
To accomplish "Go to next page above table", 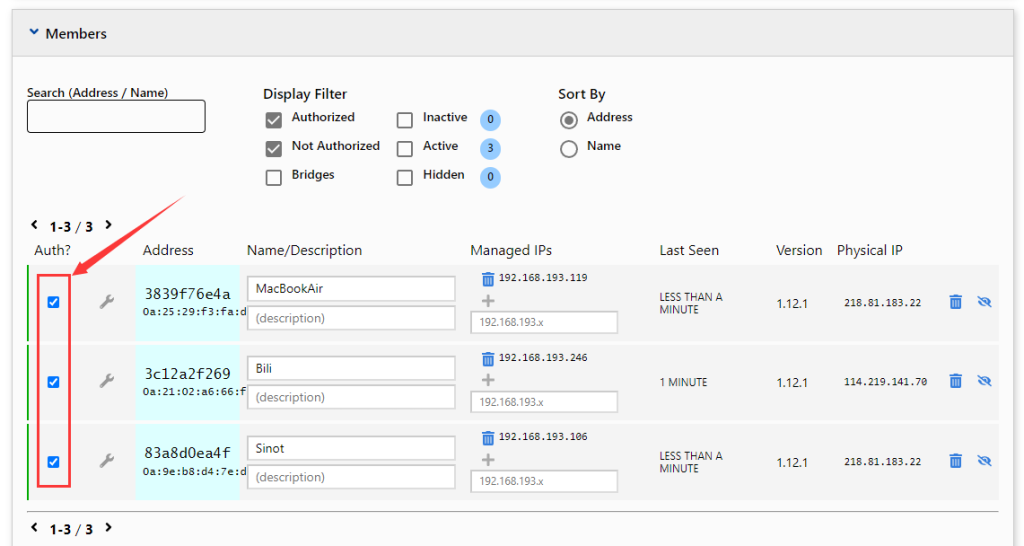I will click(108, 226).
